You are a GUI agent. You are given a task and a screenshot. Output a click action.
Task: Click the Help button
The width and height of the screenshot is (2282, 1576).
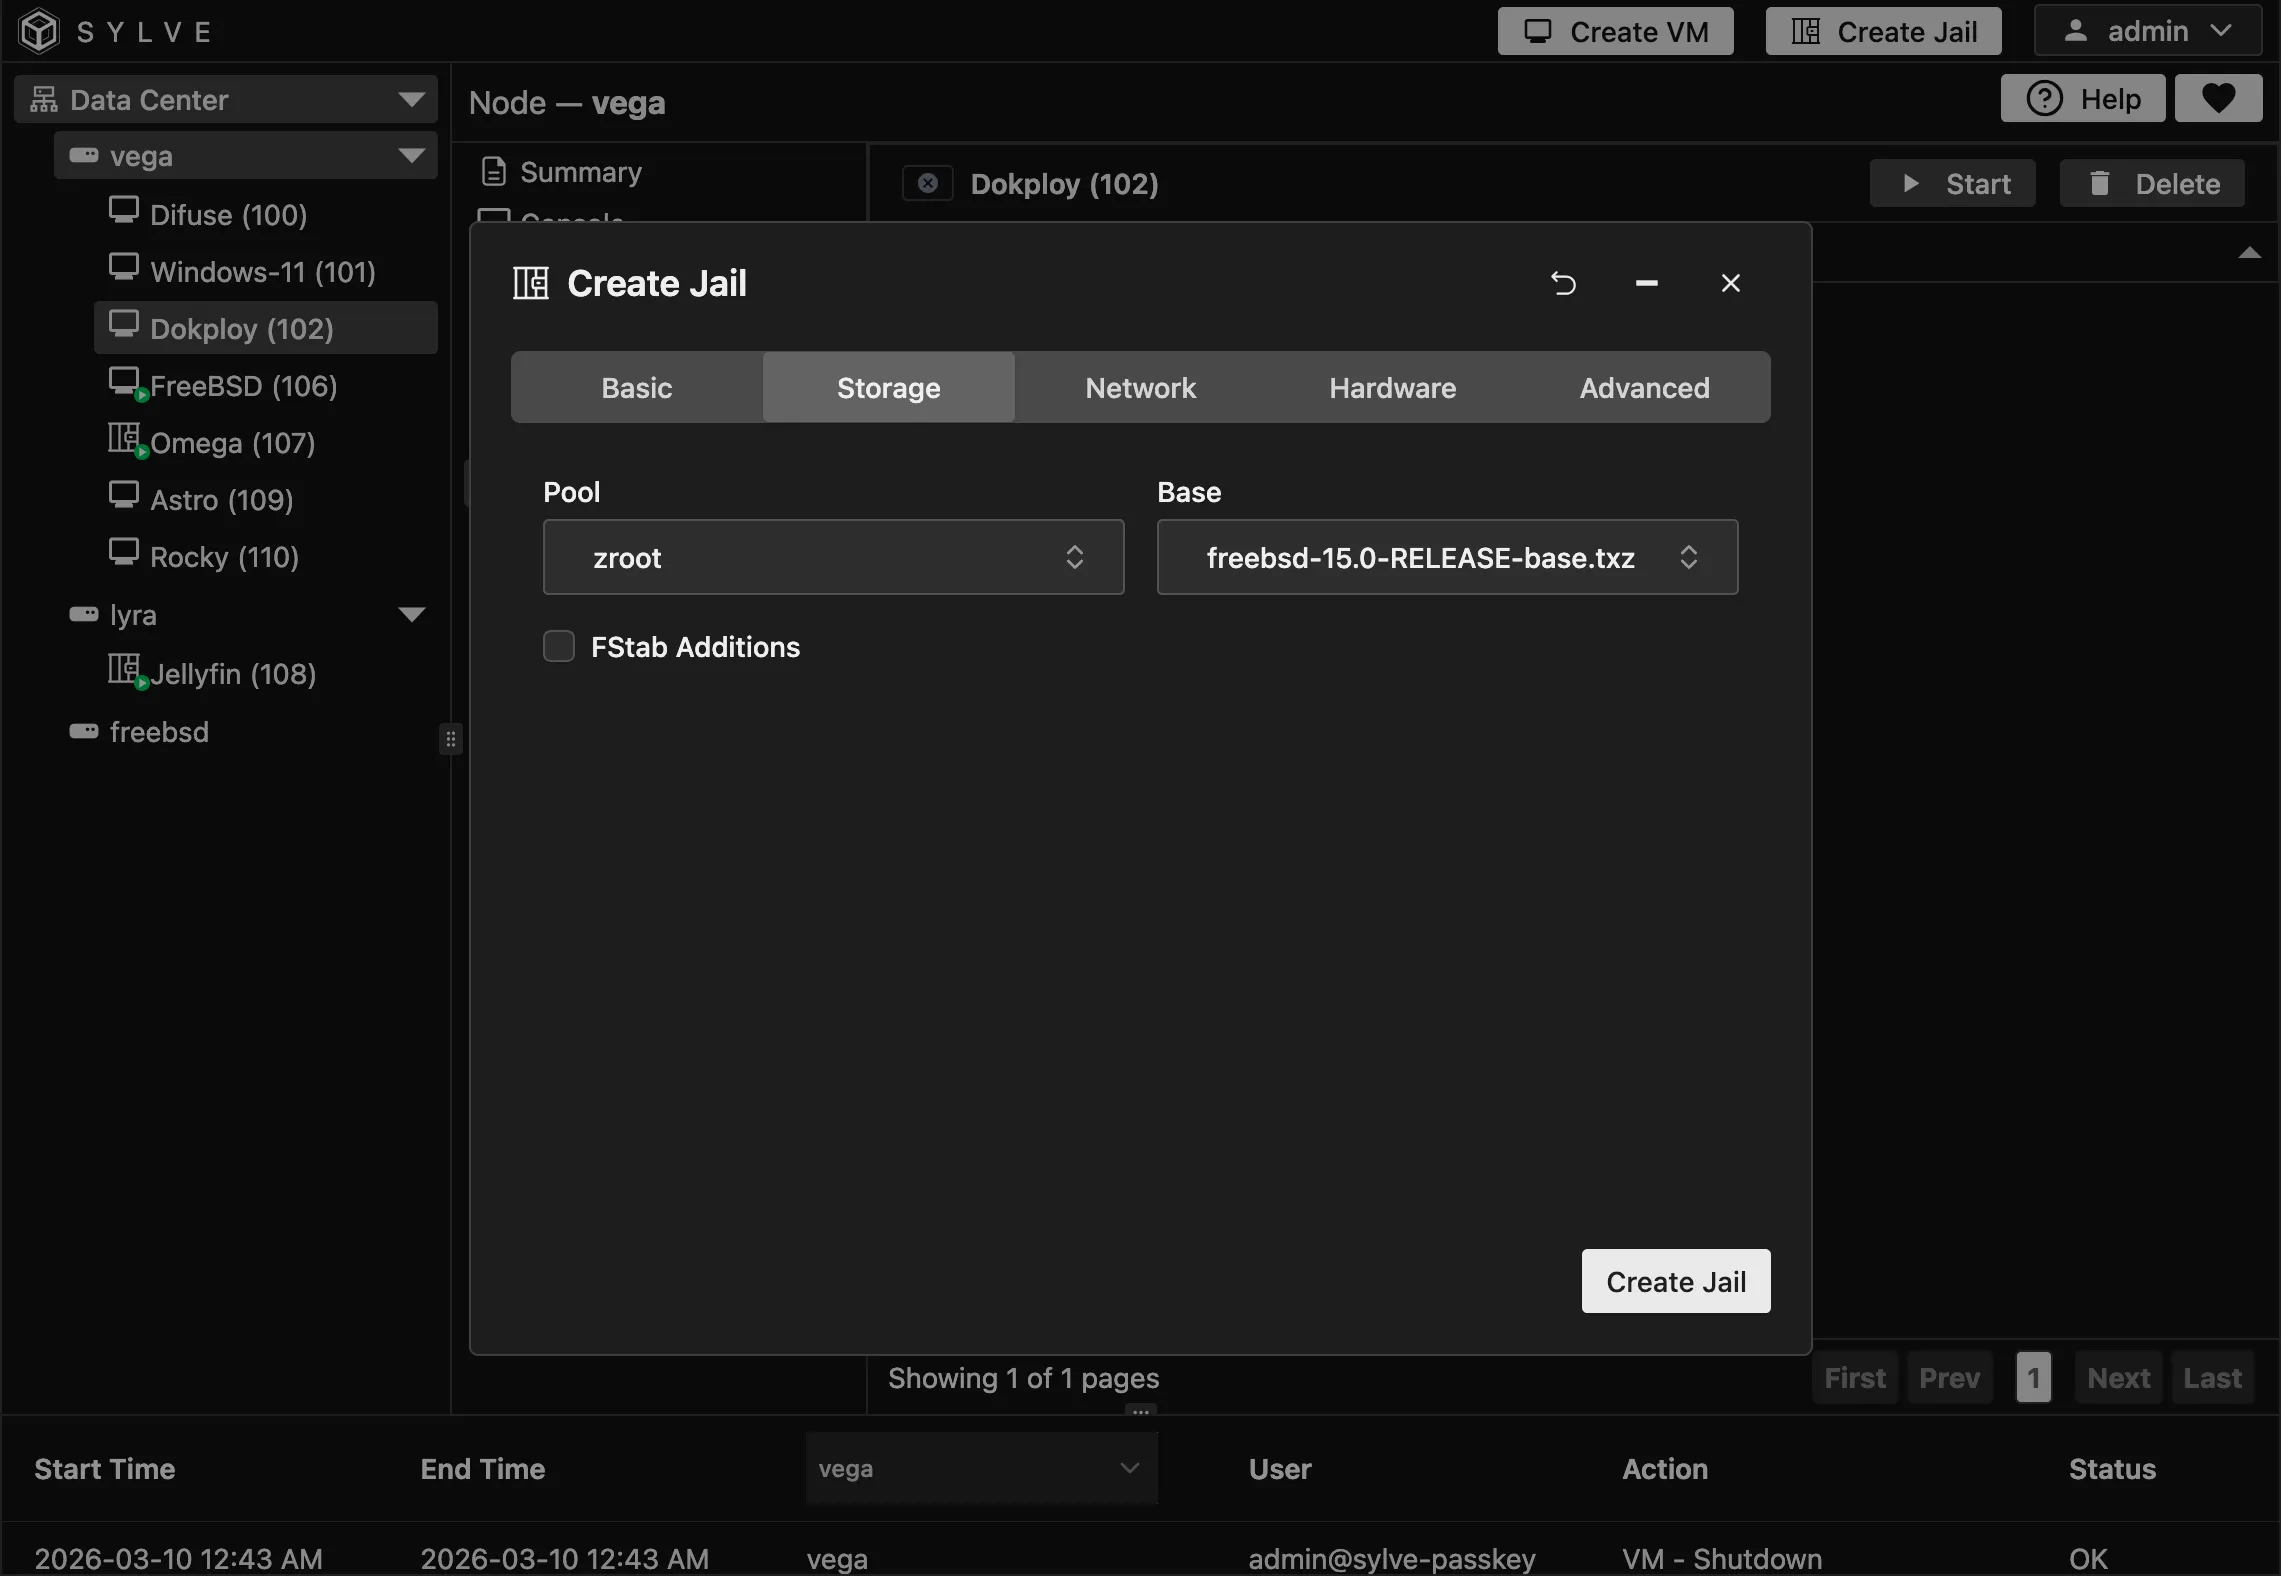(2082, 98)
